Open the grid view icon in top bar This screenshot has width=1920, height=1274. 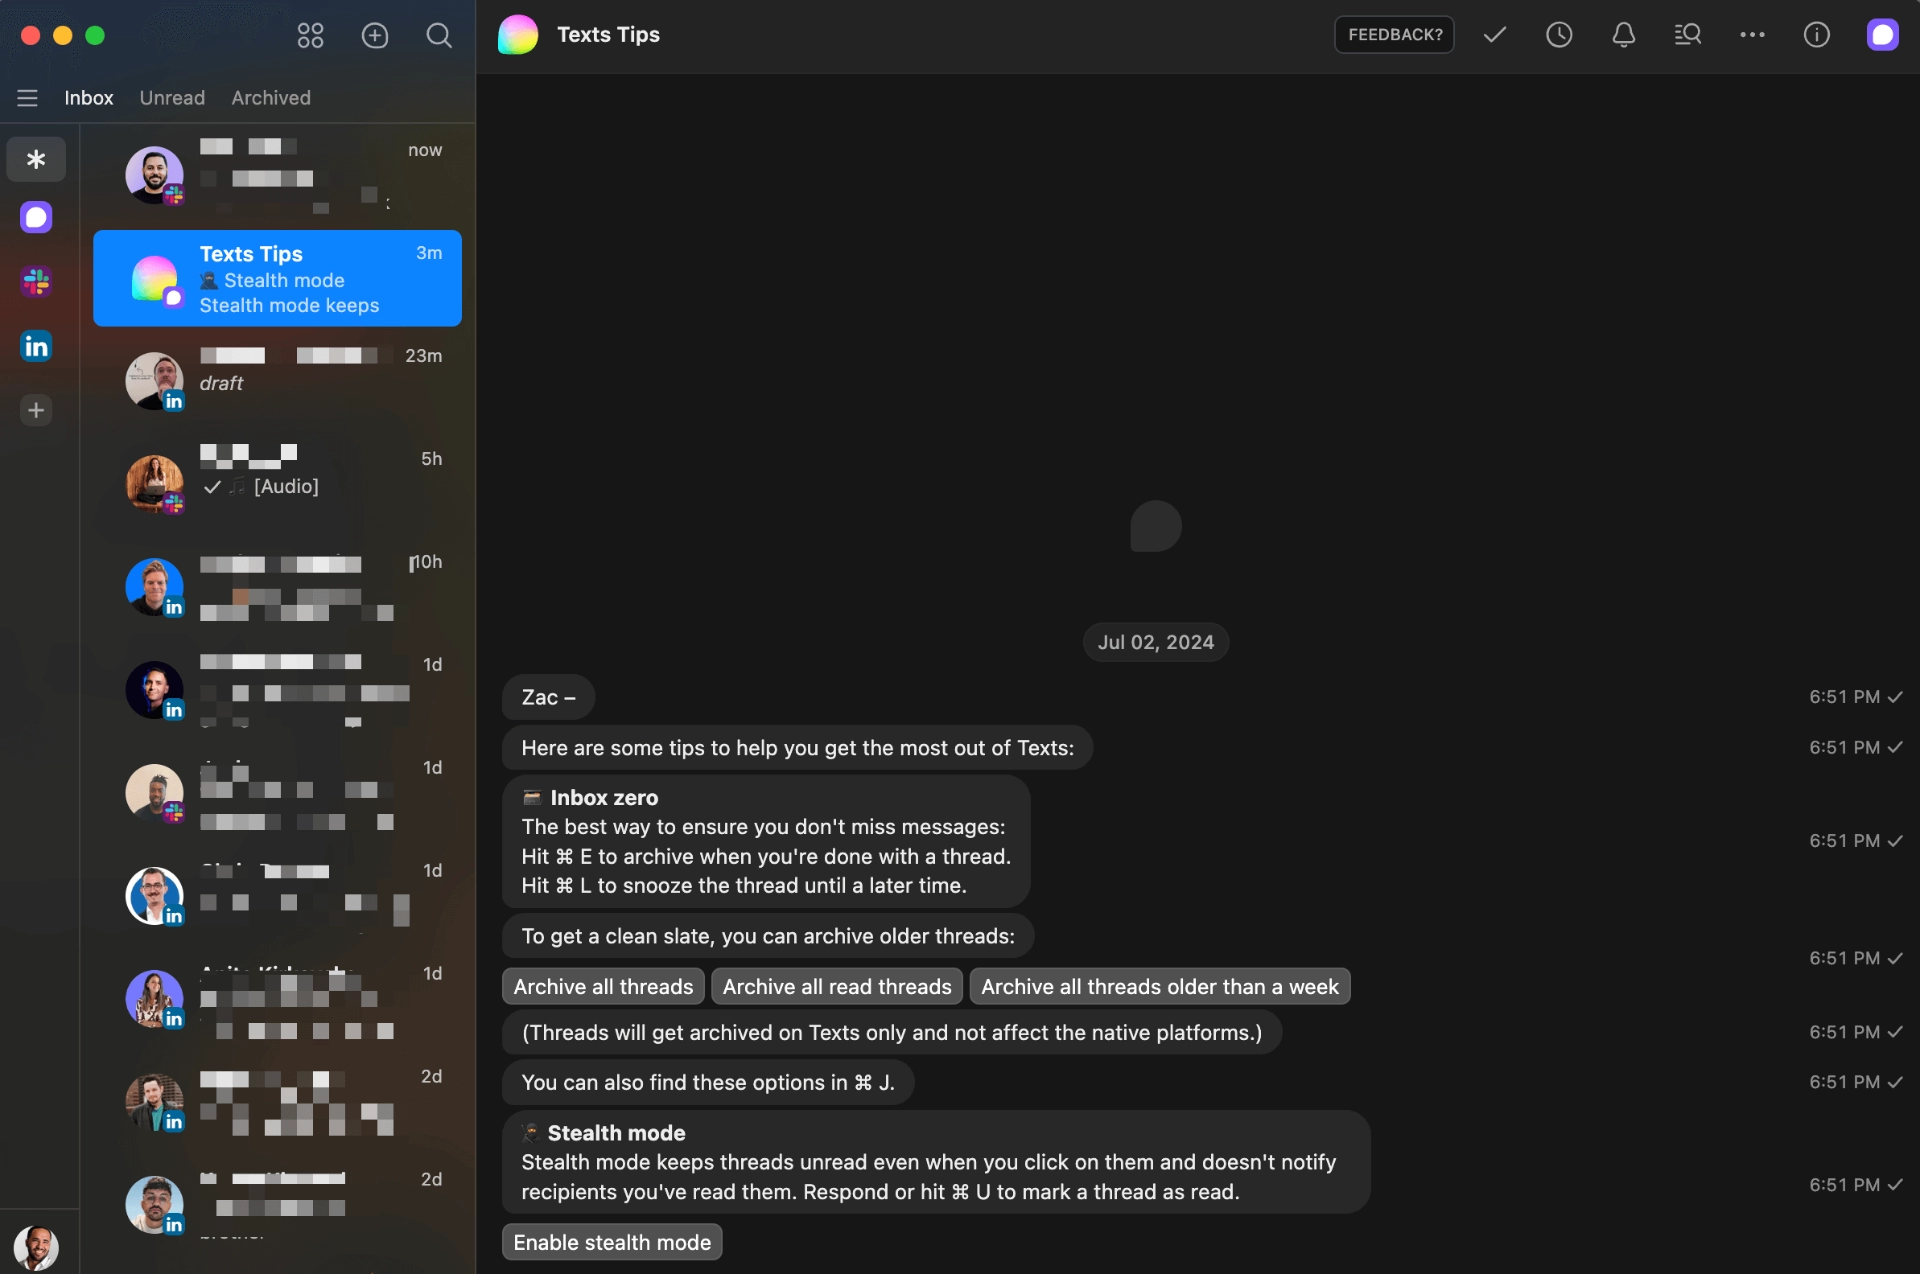[x=310, y=36]
